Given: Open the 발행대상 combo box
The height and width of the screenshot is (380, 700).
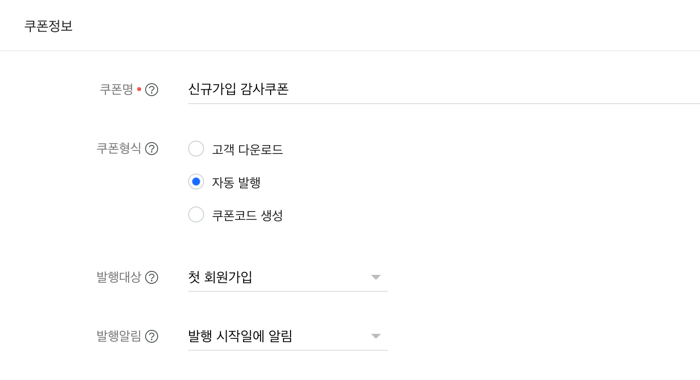Looking at the screenshot, I should (288, 278).
